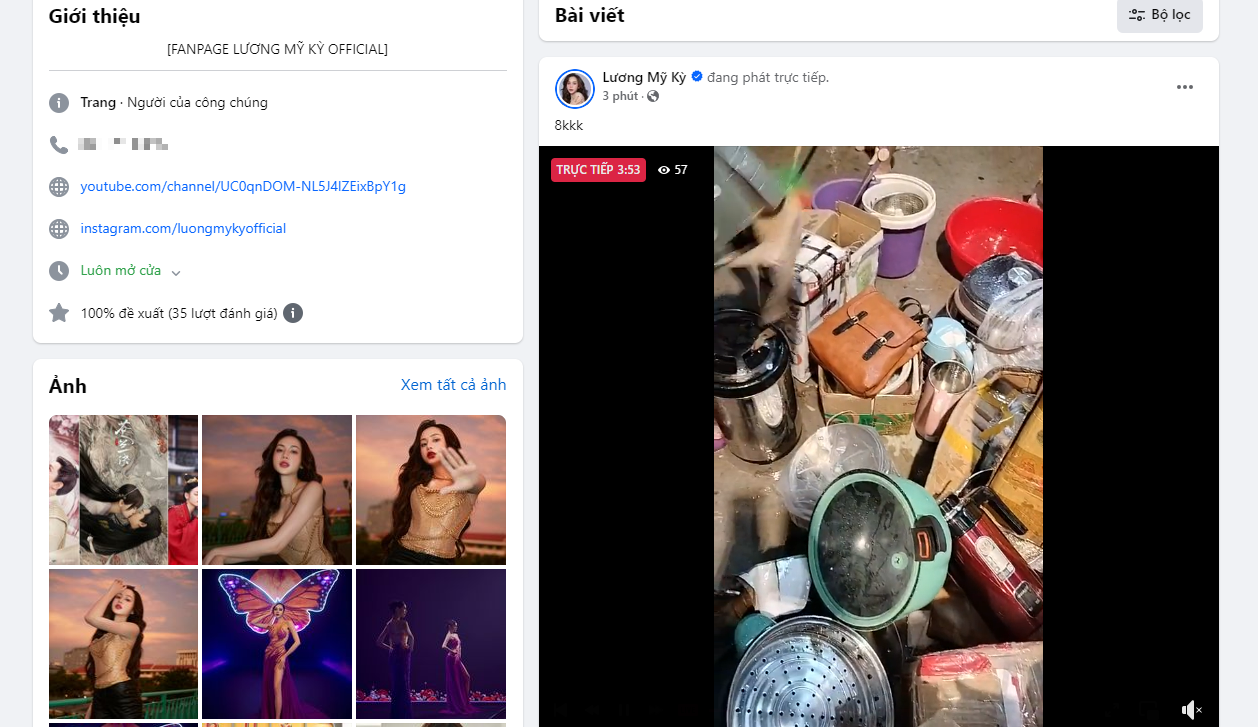The height and width of the screenshot is (727, 1258).
Task: Open the butterfly wings costume photo
Action: point(277,643)
